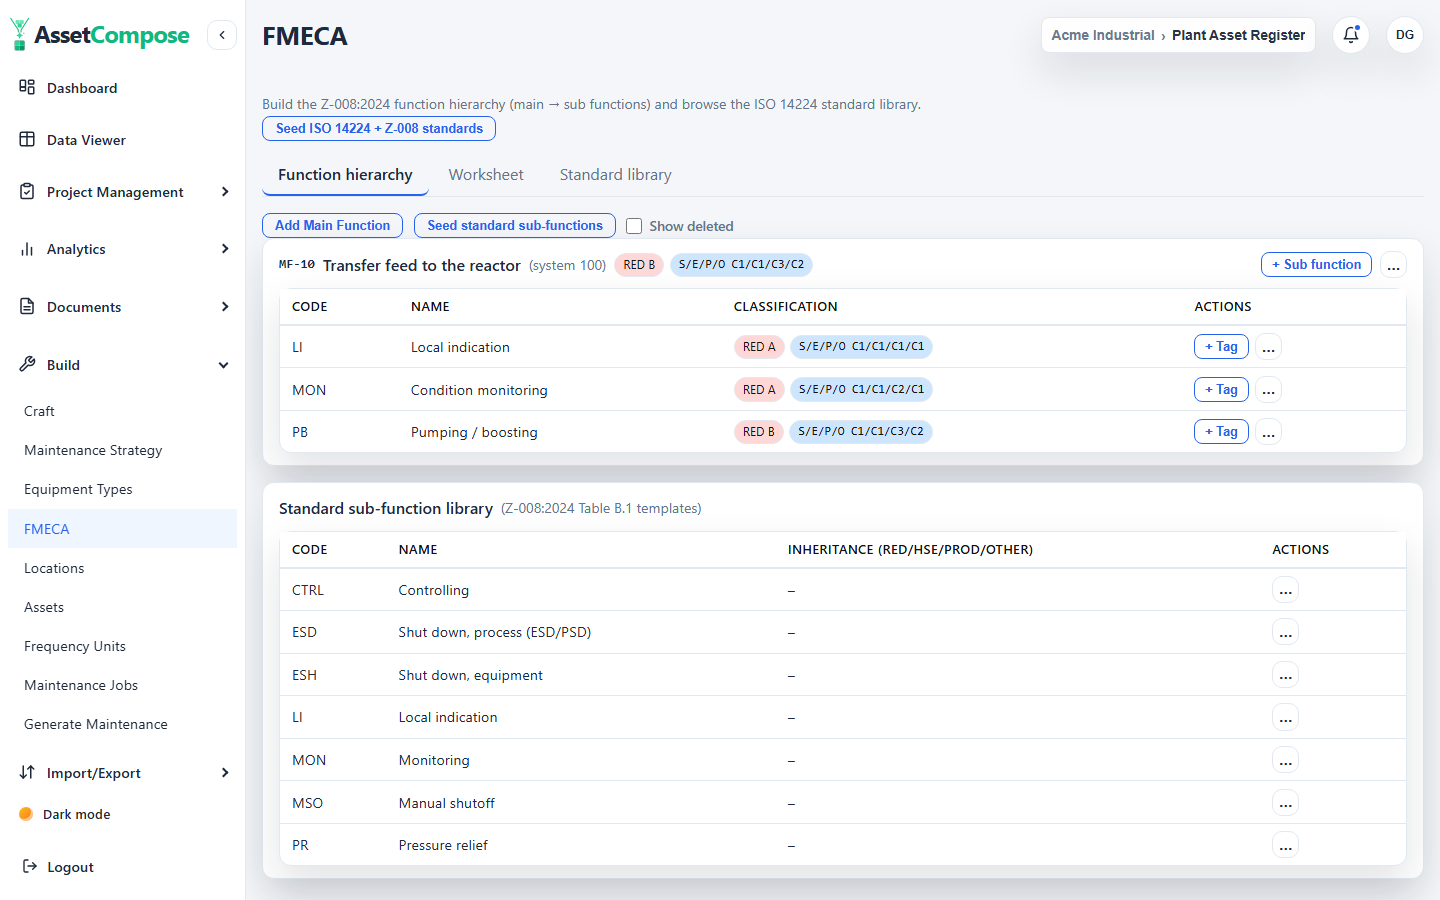Click "Shut down, process (ESD/PSD)" name cell
Viewport: 1440px width, 900px height.
[495, 632]
